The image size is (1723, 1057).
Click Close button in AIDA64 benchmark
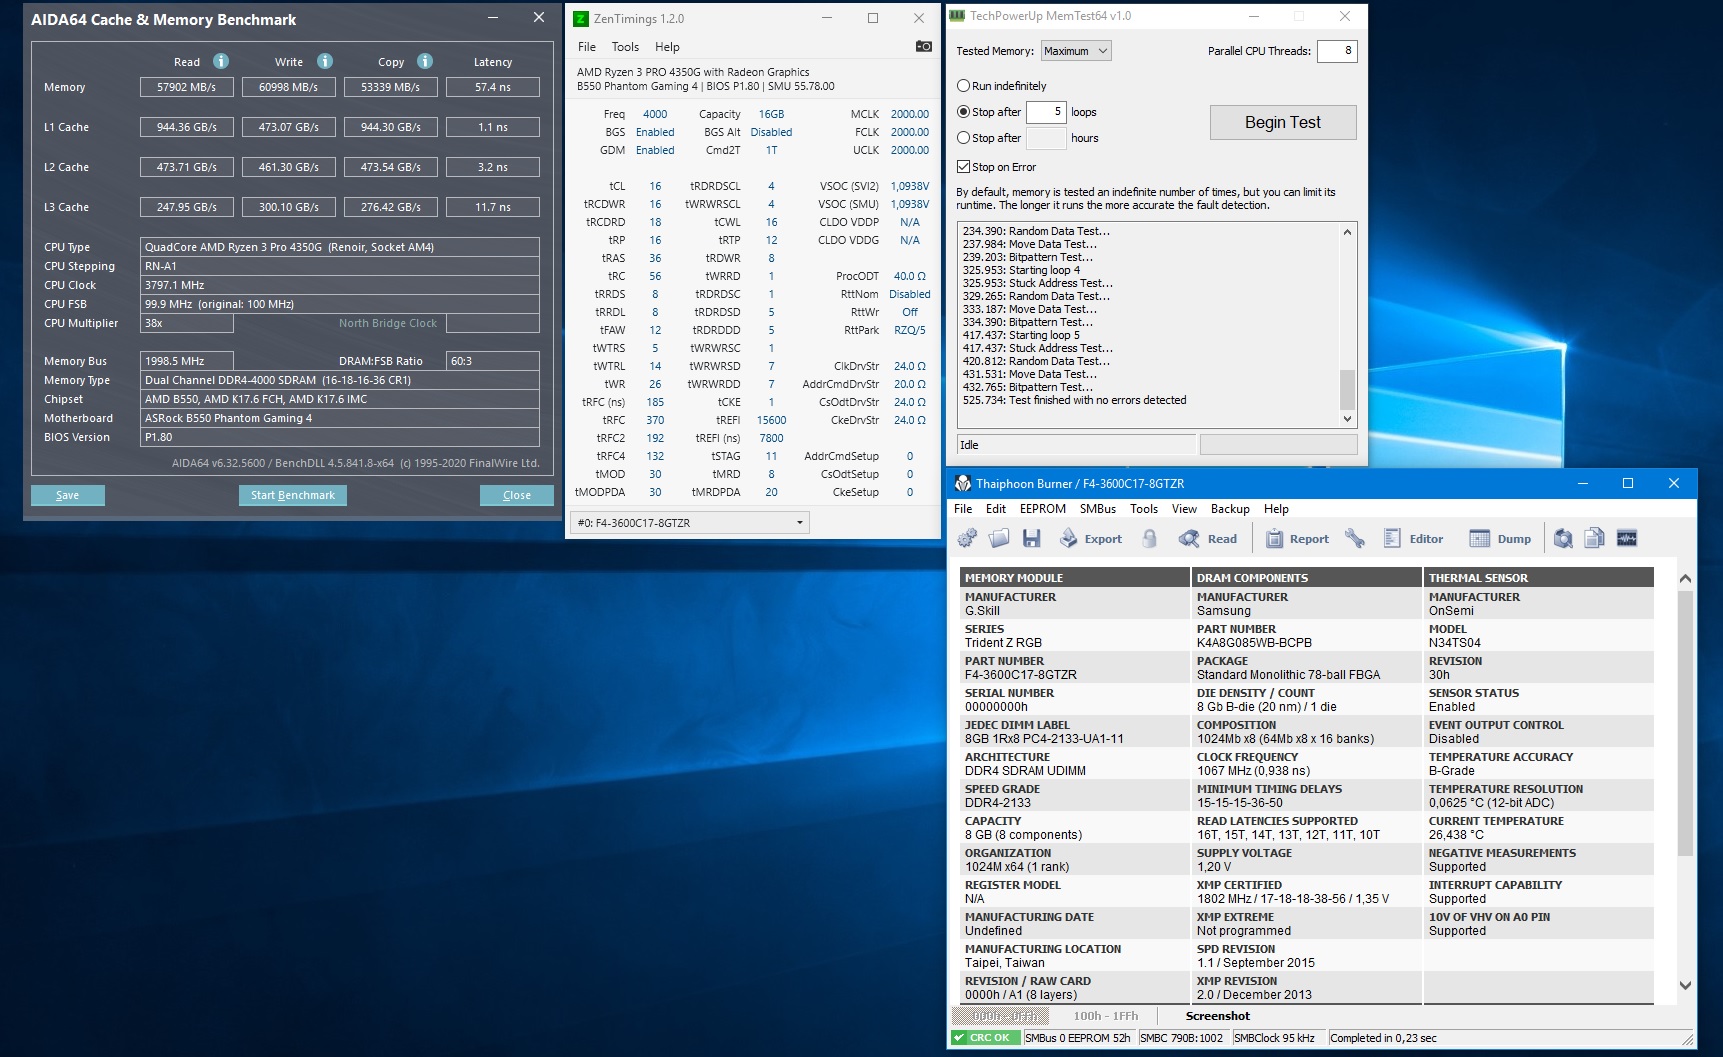pyautogui.click(x=517, y=495)
